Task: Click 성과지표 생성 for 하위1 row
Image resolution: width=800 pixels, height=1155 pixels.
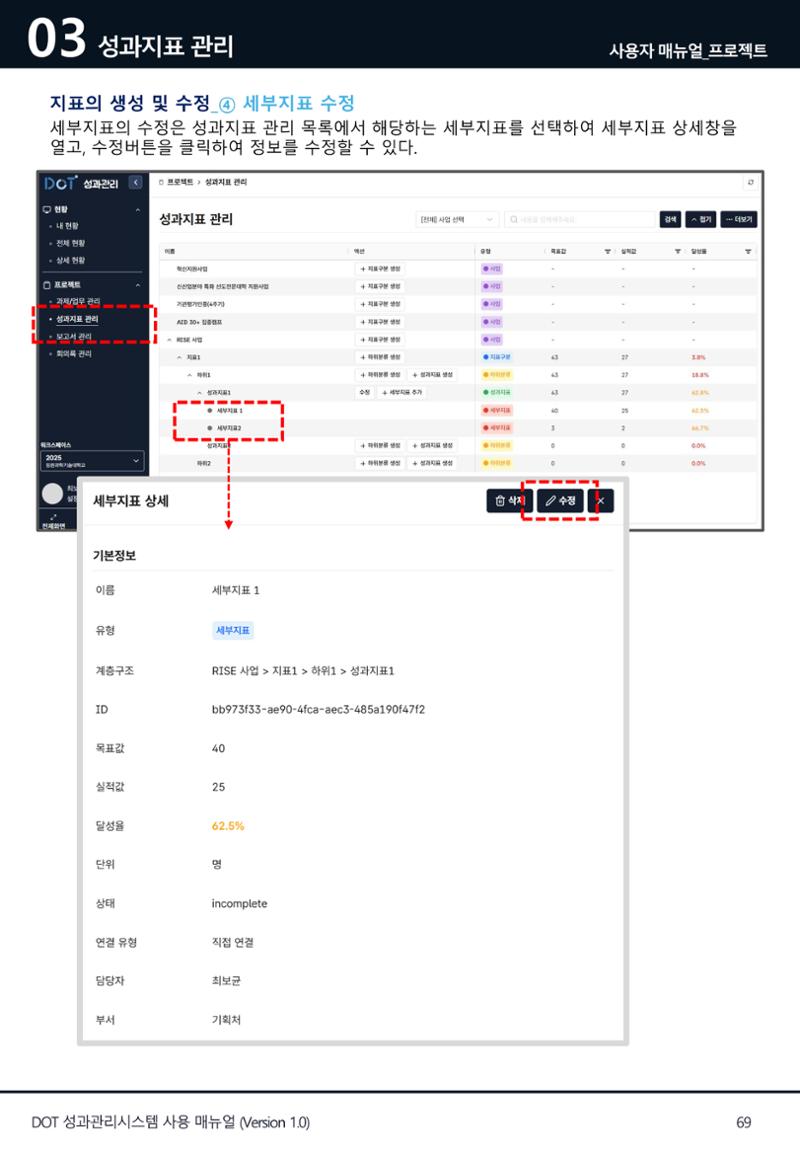Action: coord(432,375)
